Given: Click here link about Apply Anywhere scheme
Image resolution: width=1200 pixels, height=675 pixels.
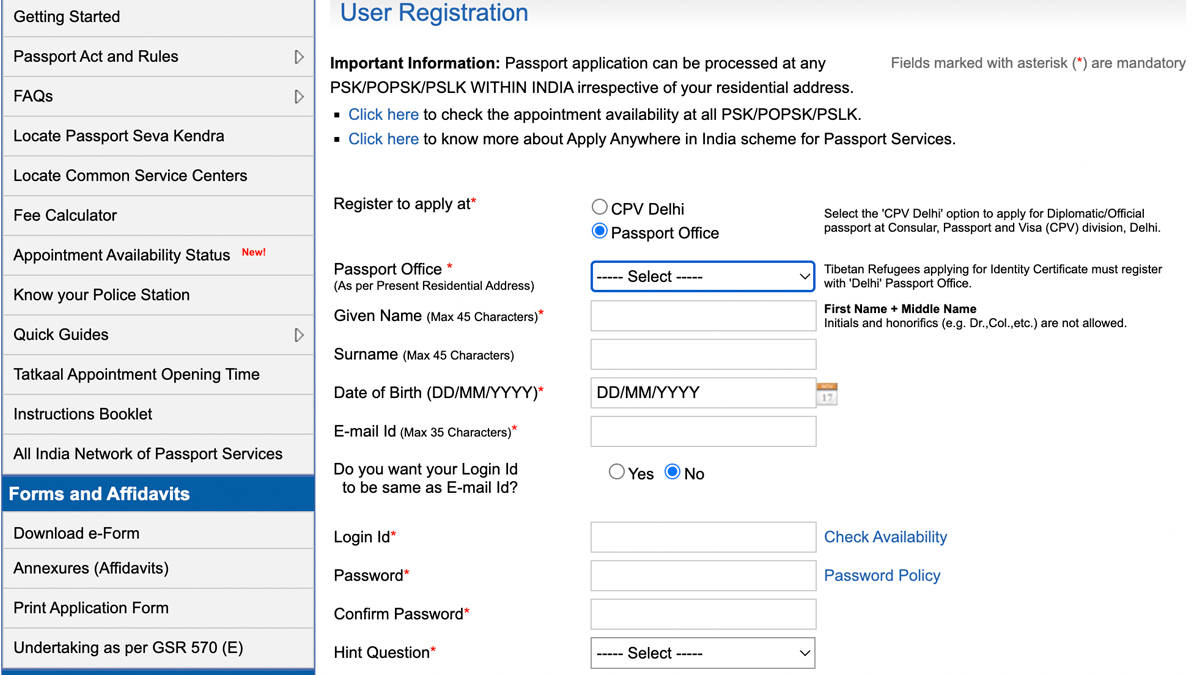Looking at the screenshot, I should (383, 139).
